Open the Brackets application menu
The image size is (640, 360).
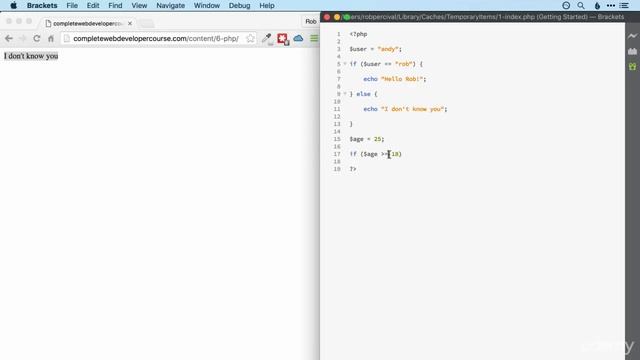42,6
